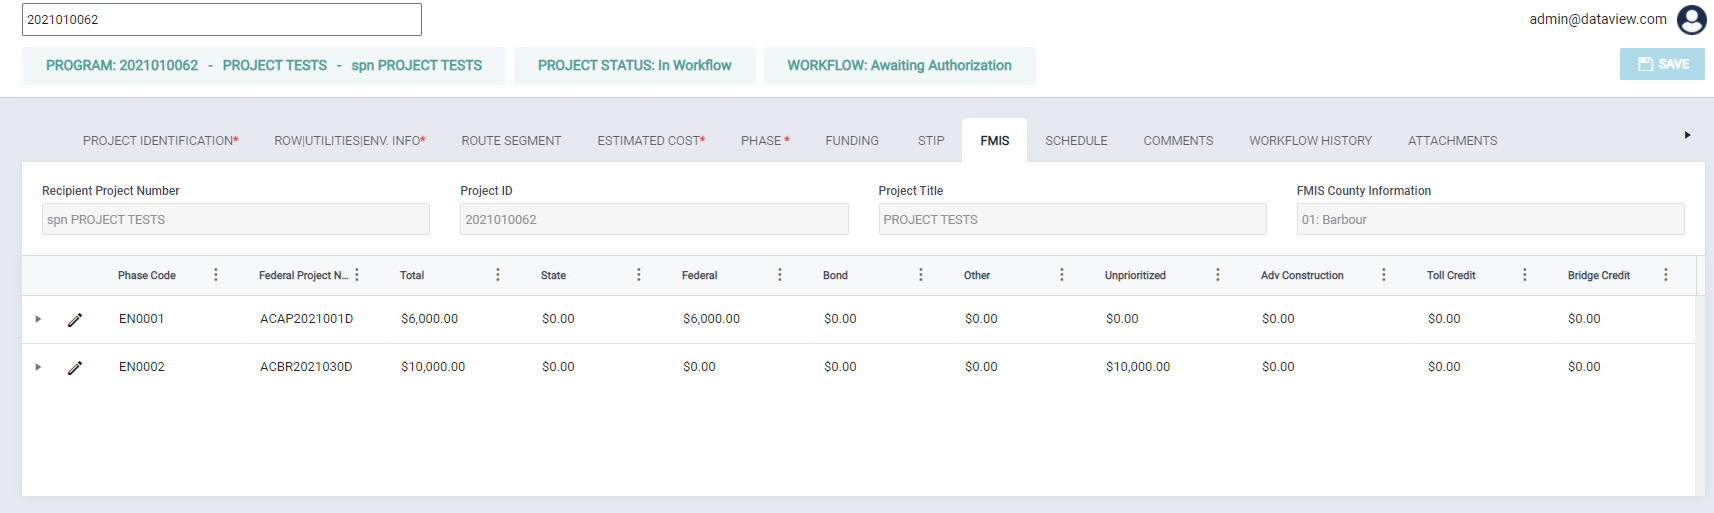Focus the project number search field
The image size is (1714, 513).
coord(222,19)
